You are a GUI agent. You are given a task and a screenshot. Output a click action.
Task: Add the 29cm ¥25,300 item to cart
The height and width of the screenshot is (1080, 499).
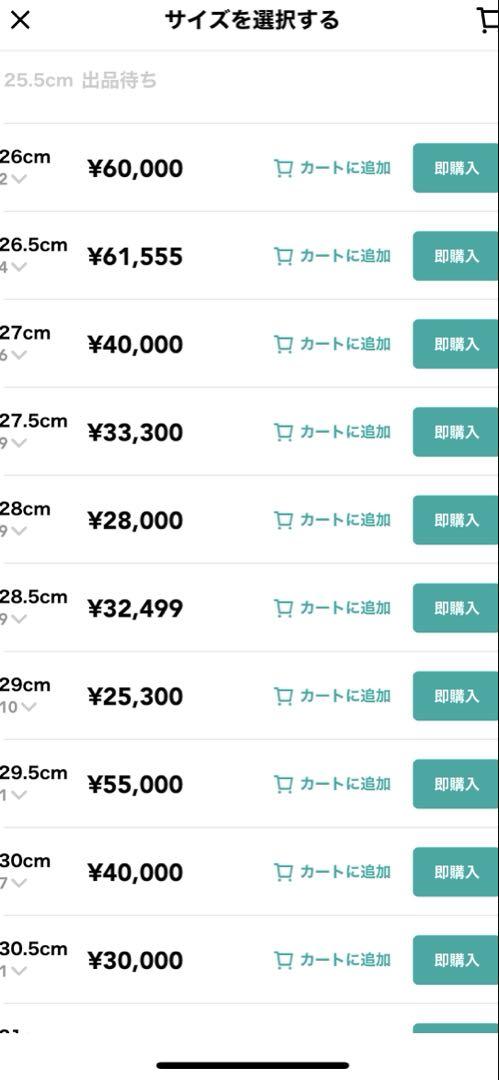point(332,696)
